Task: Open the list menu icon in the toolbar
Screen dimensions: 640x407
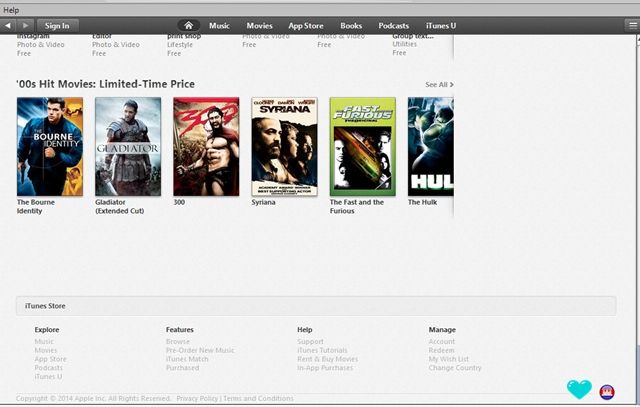Action: 632,26
